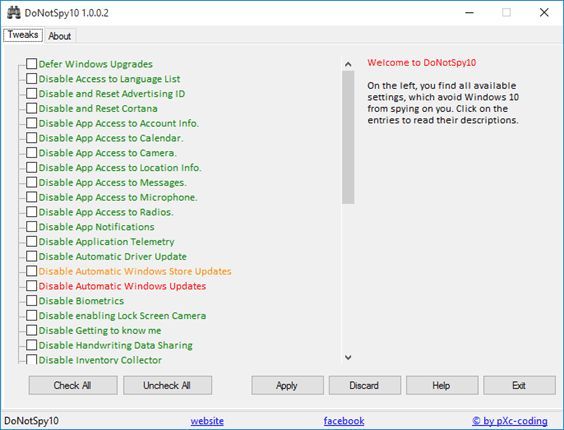Image resolution: width=564 pixels, height=430 pixels.
Task: Toggle Disable App Notifications checkbox
Action: [x=31, y=226]
